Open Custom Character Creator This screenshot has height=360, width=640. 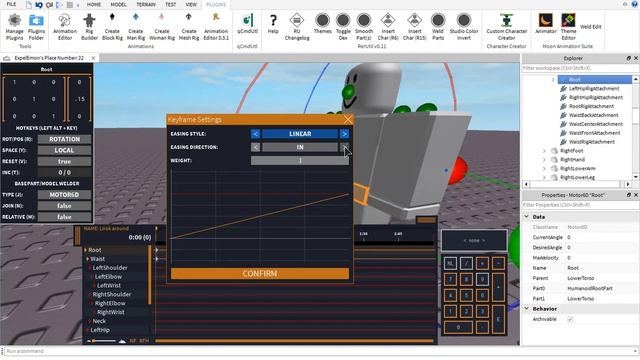[x=507, y=27]
